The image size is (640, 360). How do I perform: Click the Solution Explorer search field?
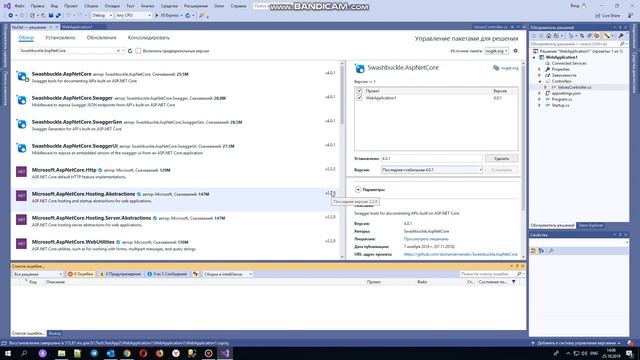(x=574, y=44)
